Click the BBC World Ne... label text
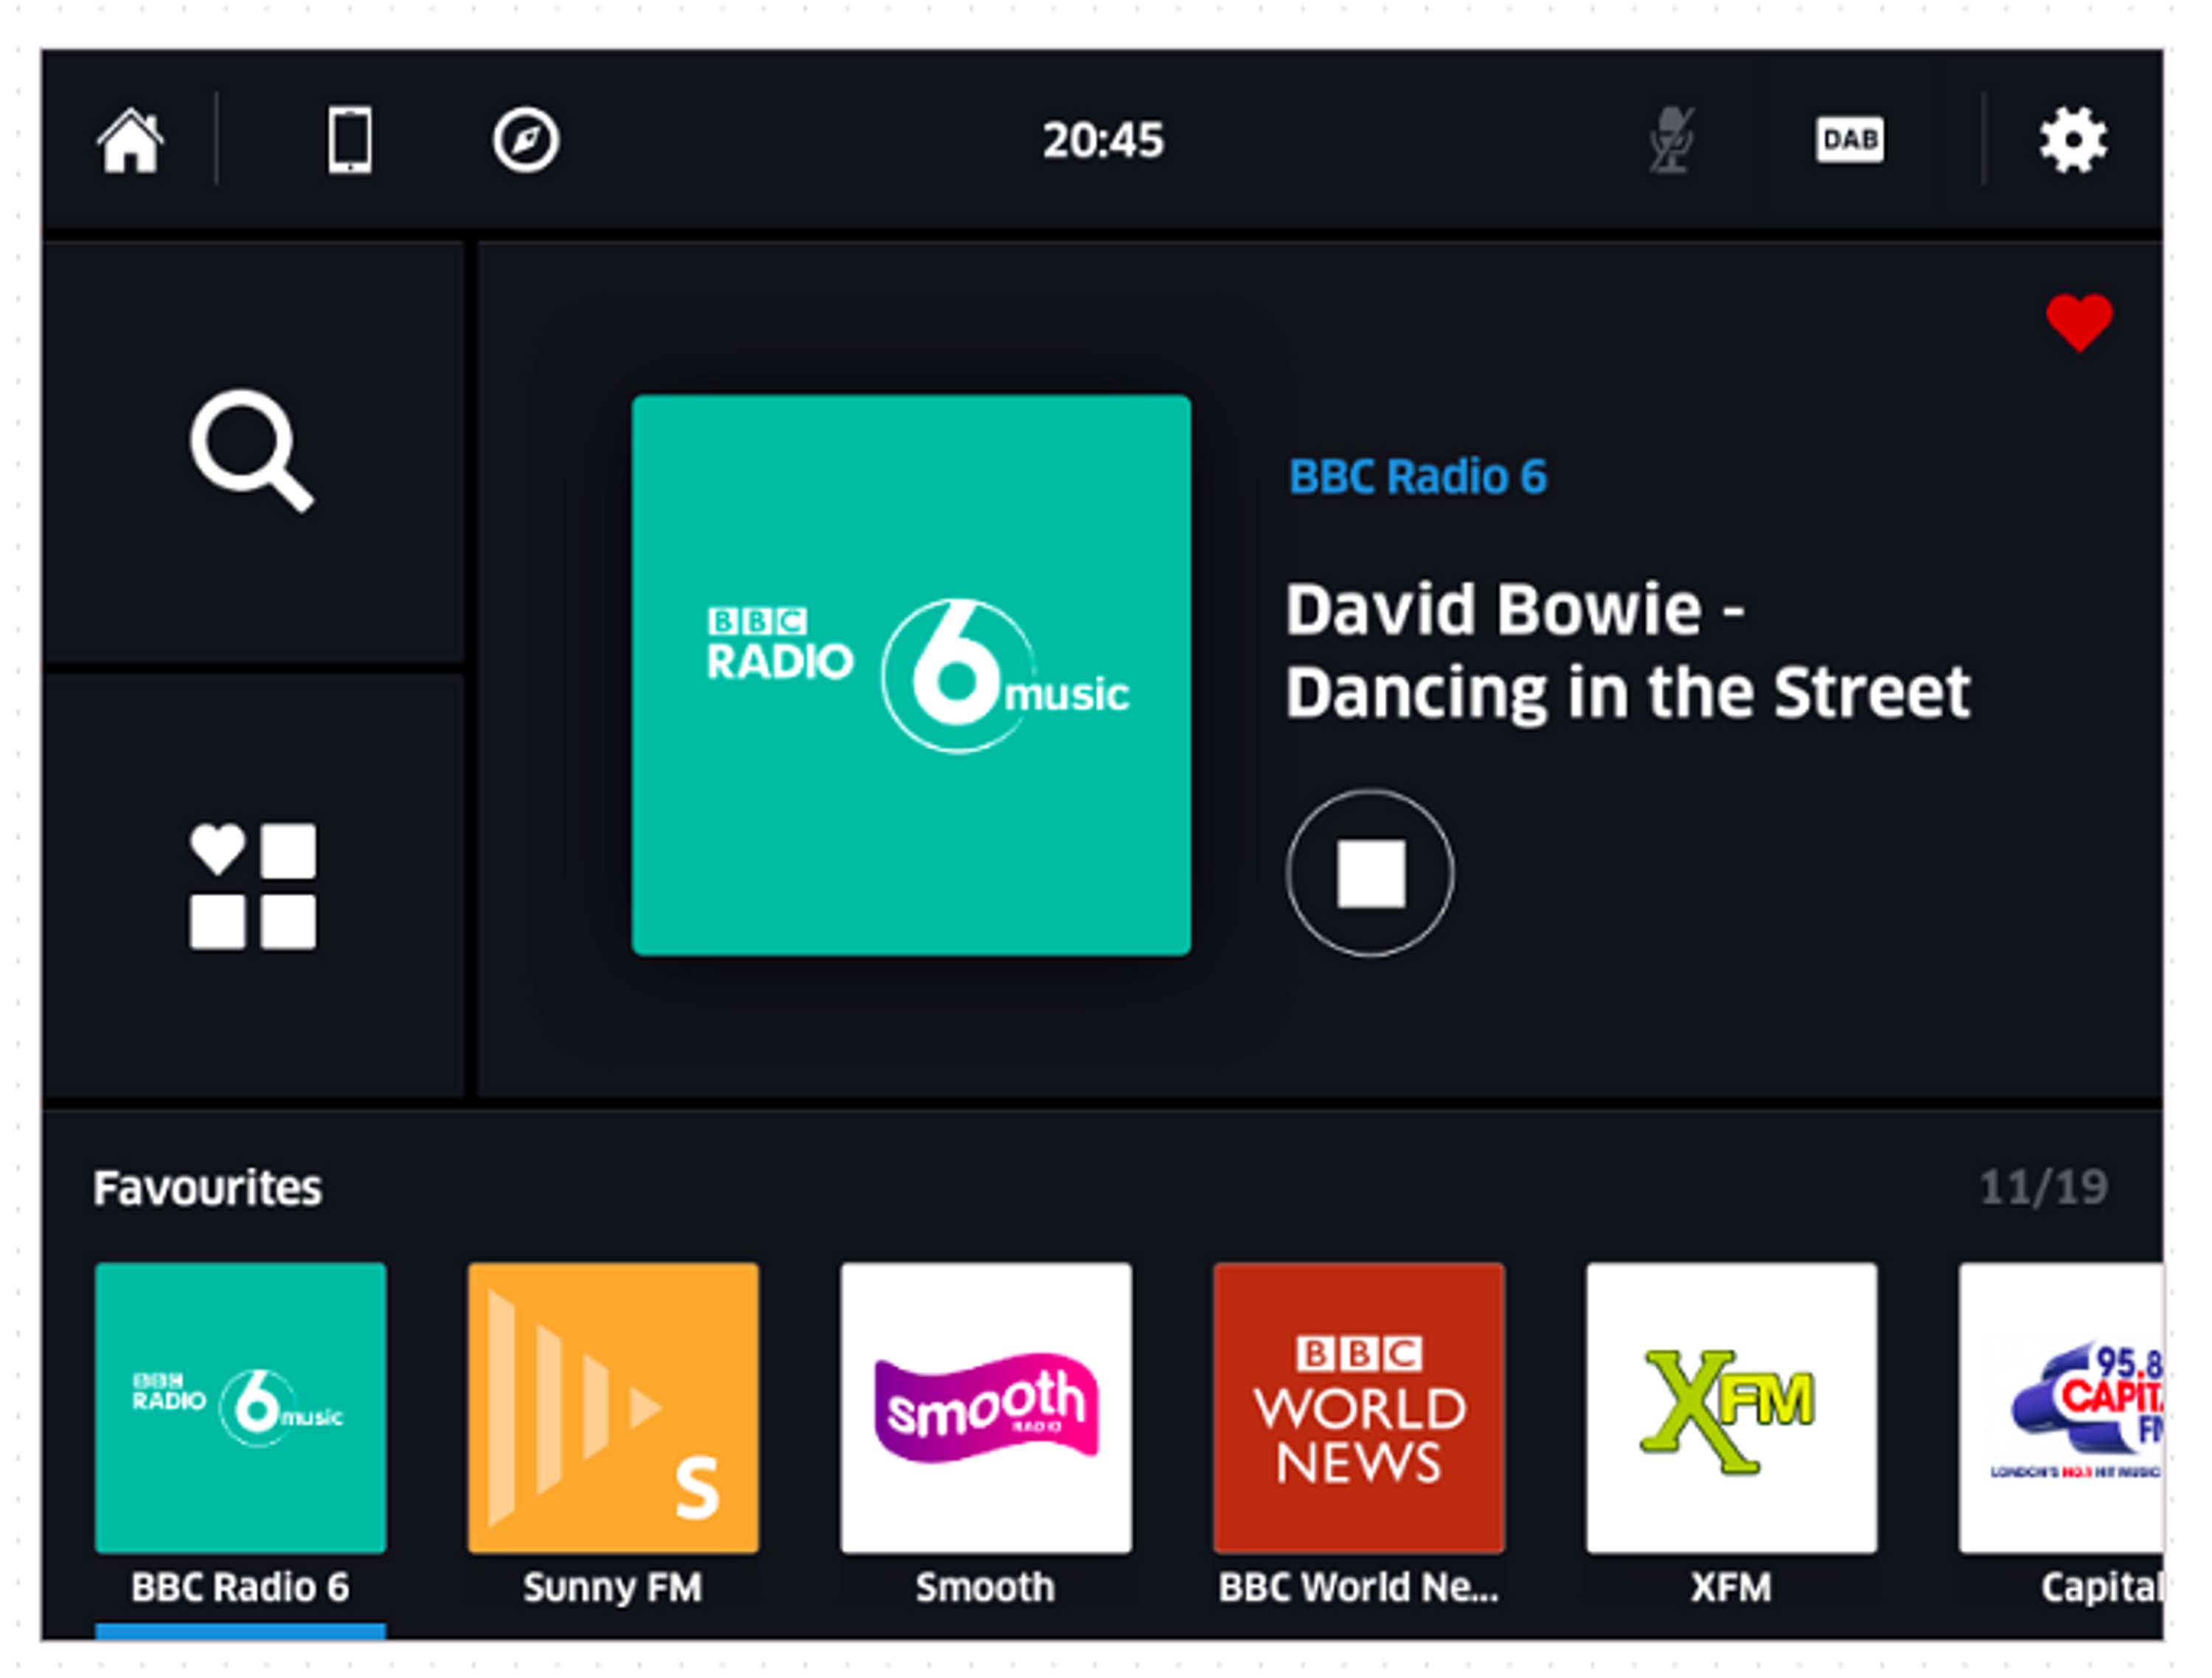Viewport: 2212px width, 1678px height. click(x=1359, y=1588)
